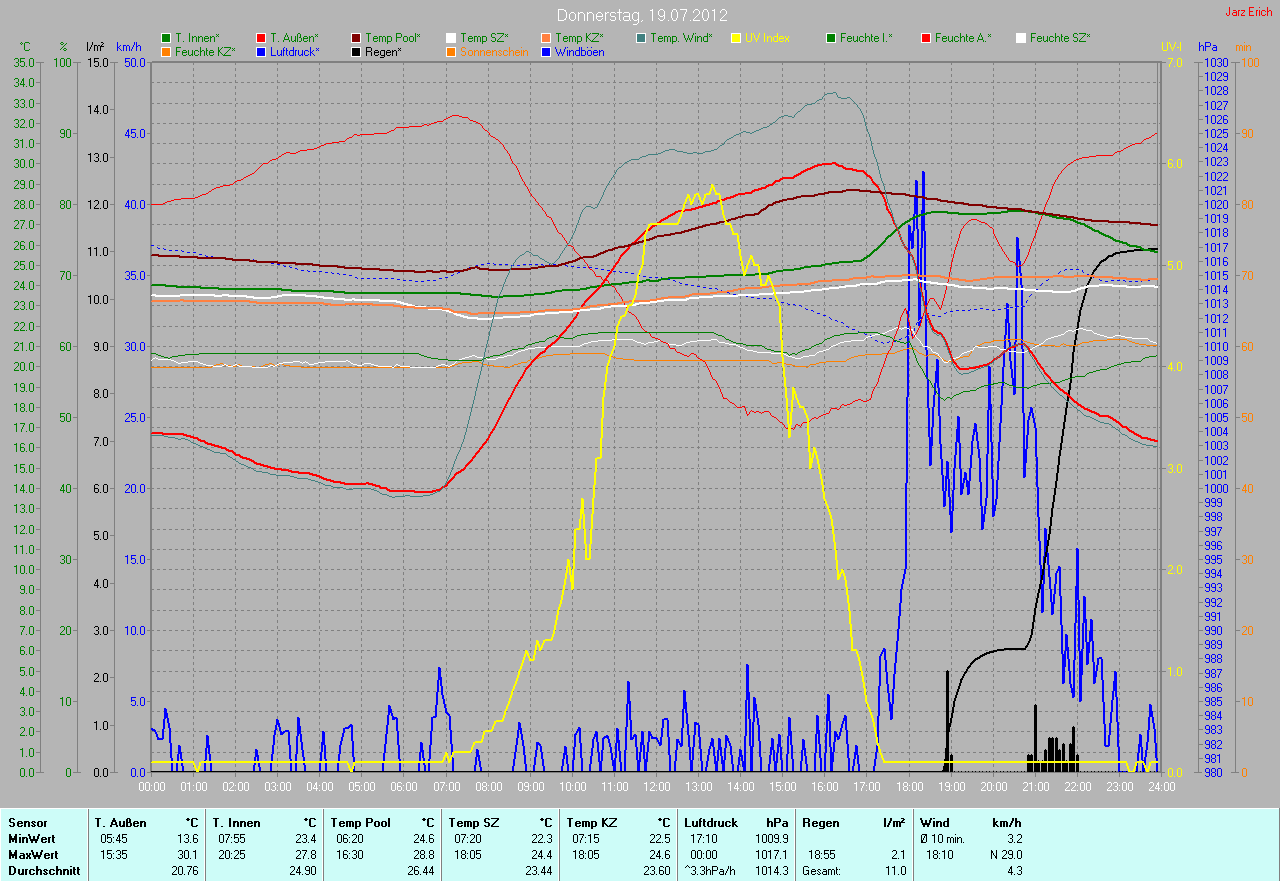Click the white Temp SZ legend marker
This screenshot has height=881, width=1280.
point(451,38)
